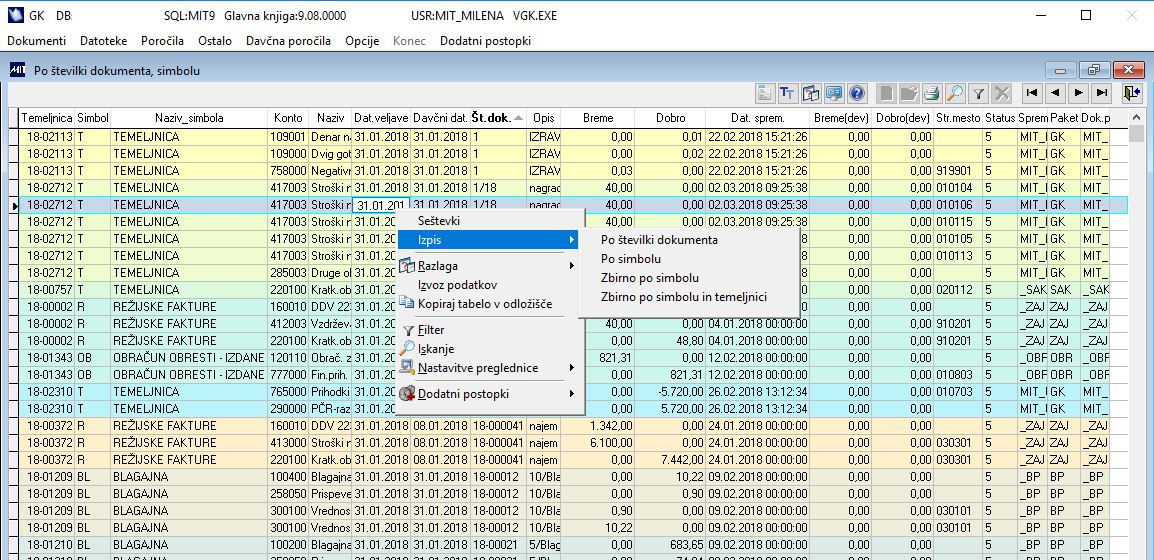
Task: Open the blue question mark help icon
Action: tap(856, 93)
